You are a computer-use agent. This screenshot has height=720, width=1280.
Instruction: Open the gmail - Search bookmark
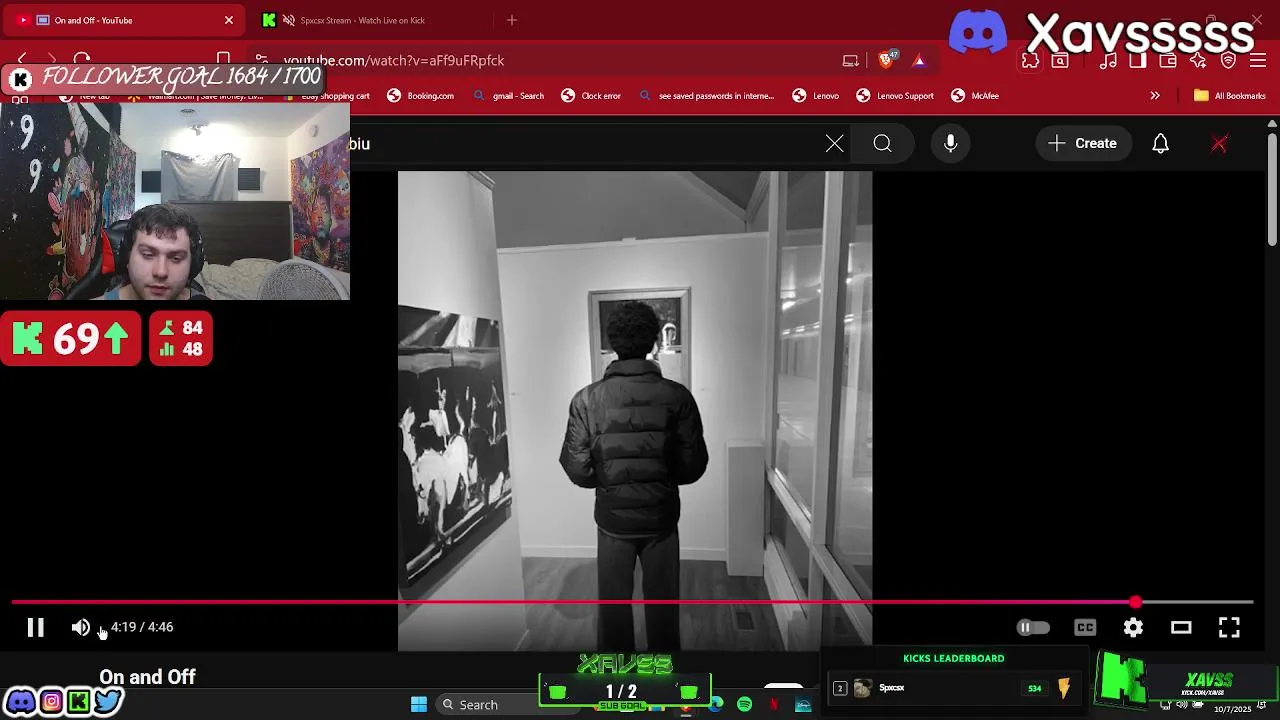click(x=509, y=96)
